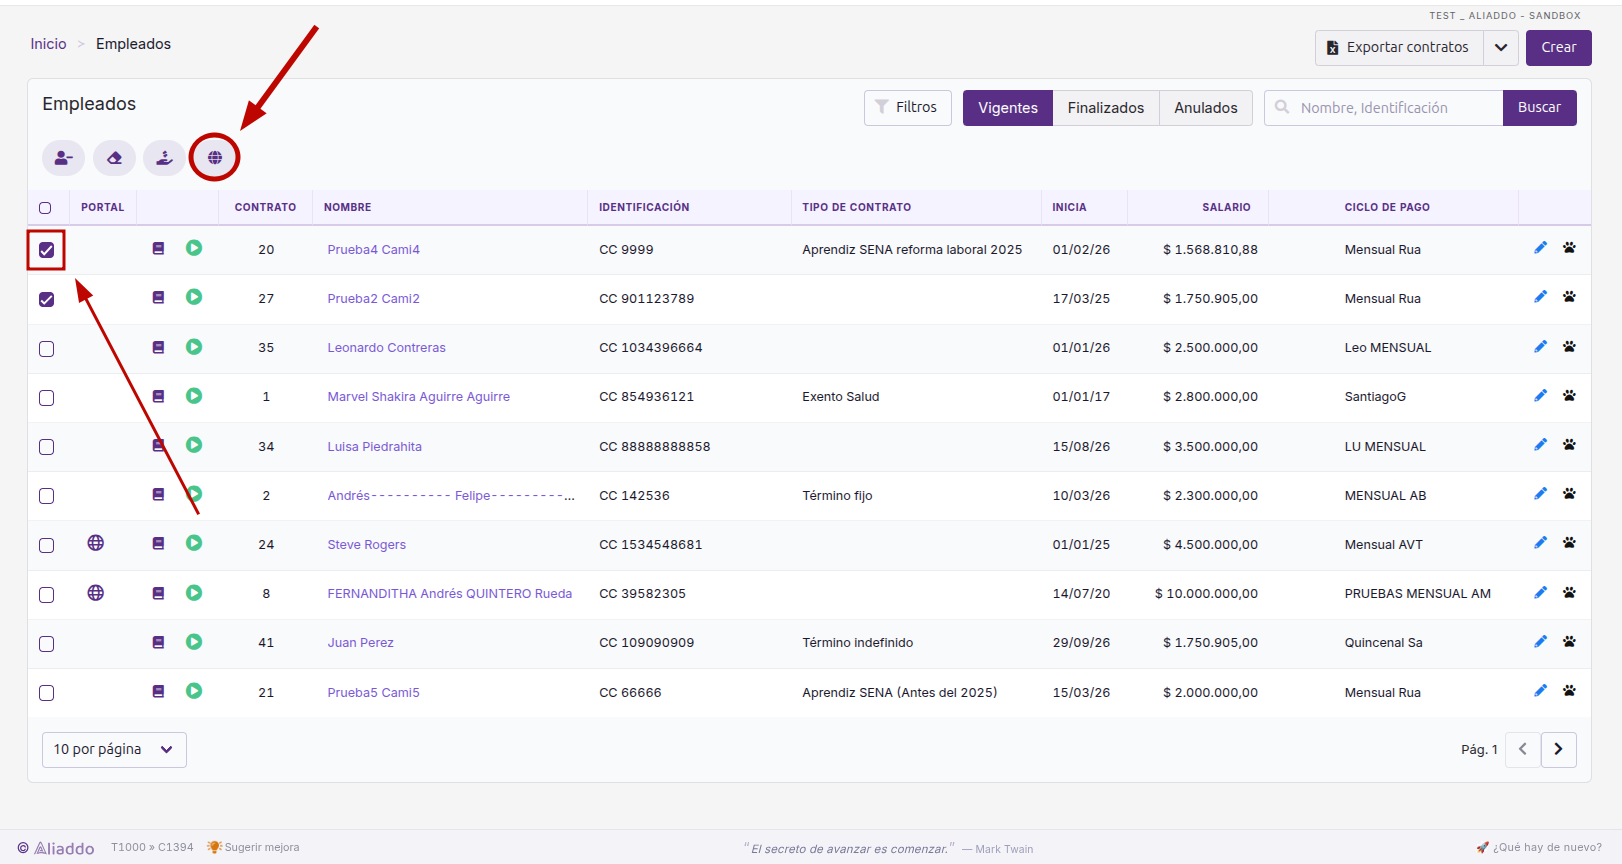Check the checkbox for Leonardo Contreras
This screenshot has width=1622, height=864.
click(x=46, y=349)
